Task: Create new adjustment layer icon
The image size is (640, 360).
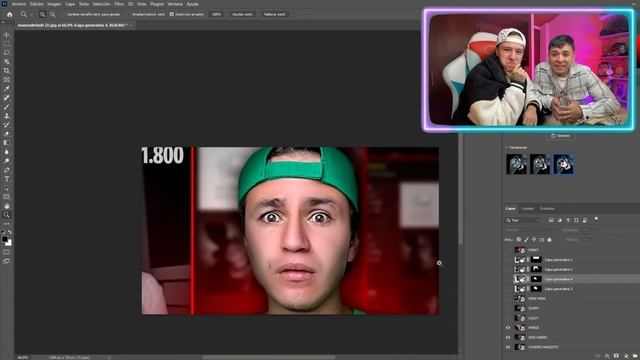Action: click(626, 356)
